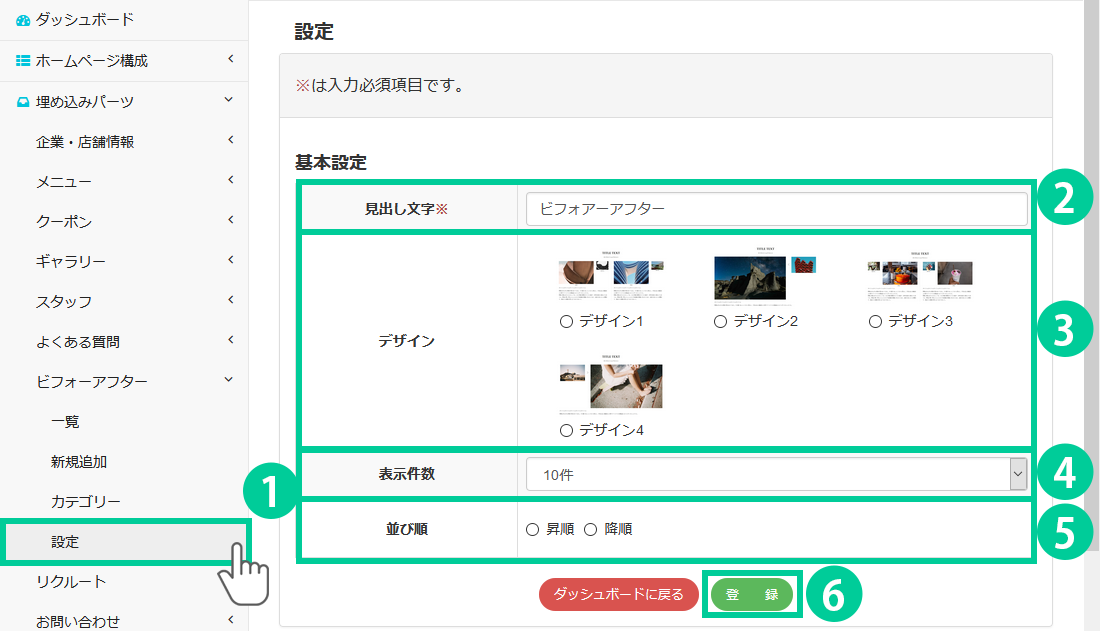Select the Design 2 radio button

click(x=720, y=322)
